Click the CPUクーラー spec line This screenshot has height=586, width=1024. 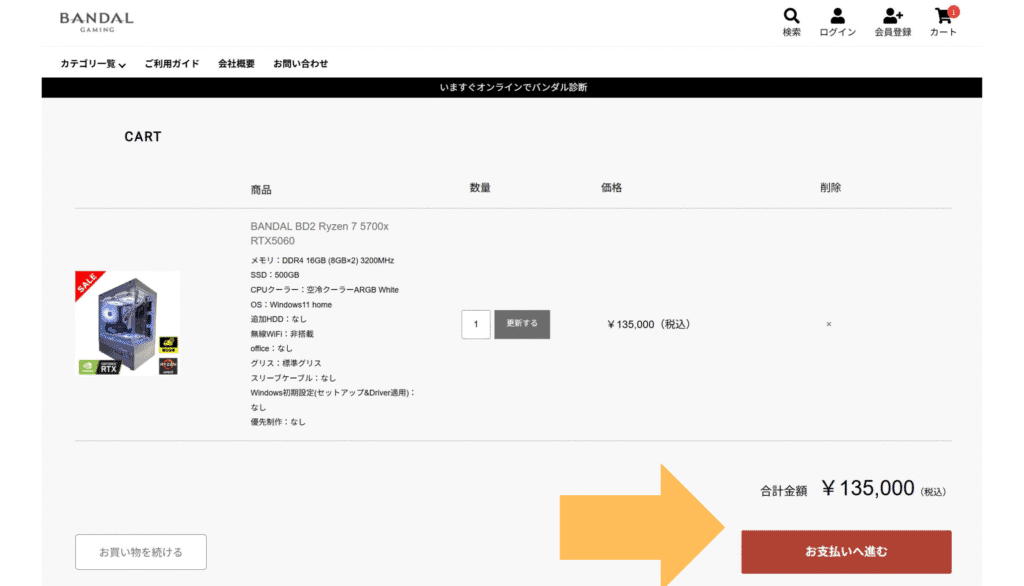325,289
